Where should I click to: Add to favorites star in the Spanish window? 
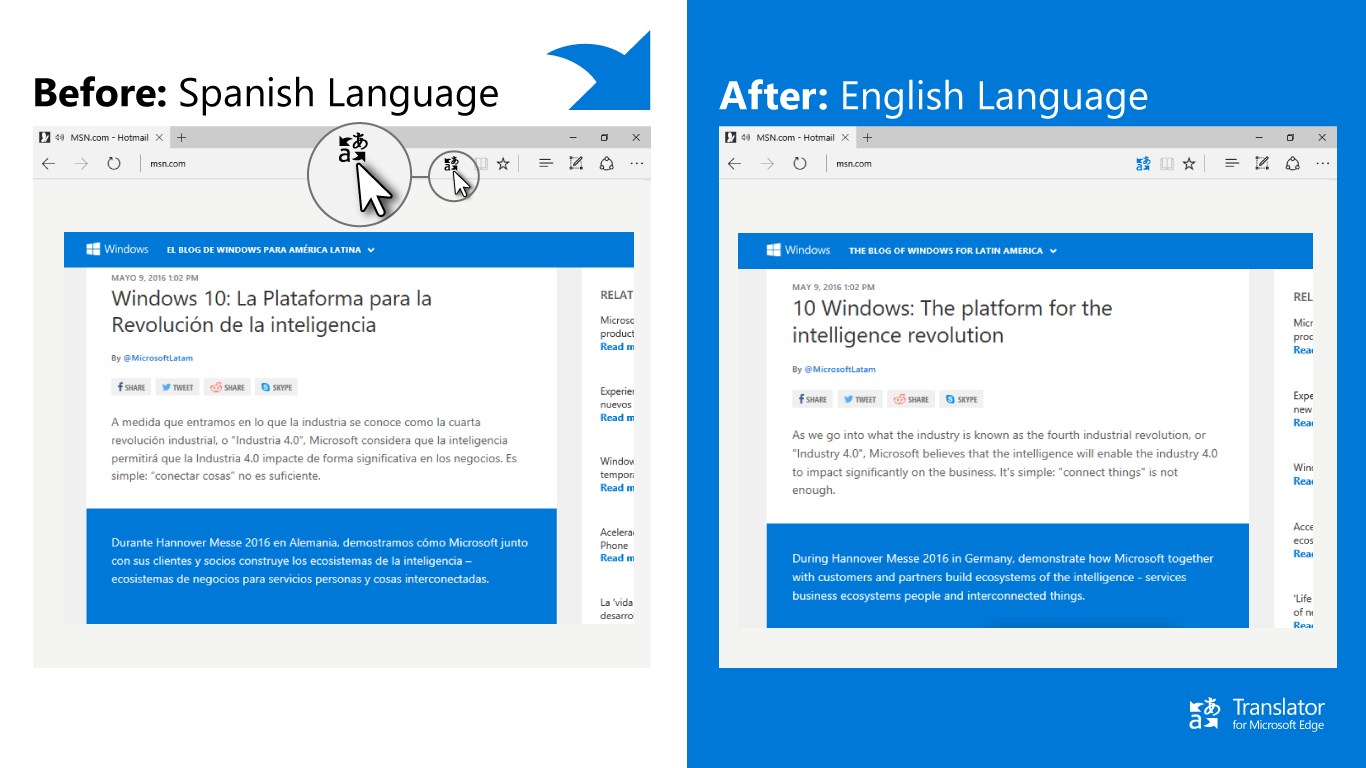503,164
